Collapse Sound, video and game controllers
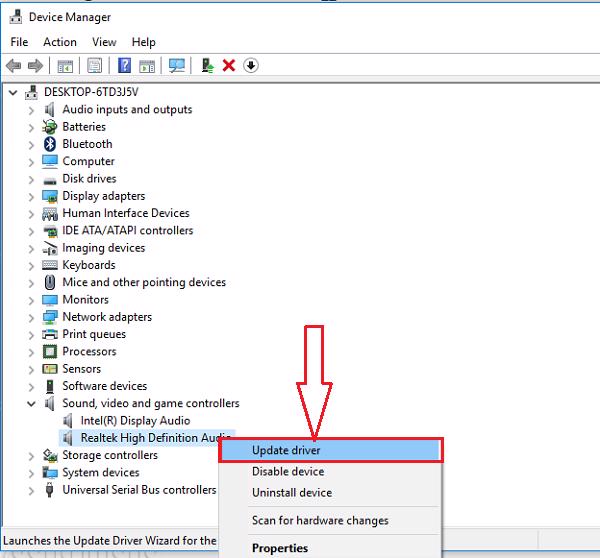 [31, 403]
